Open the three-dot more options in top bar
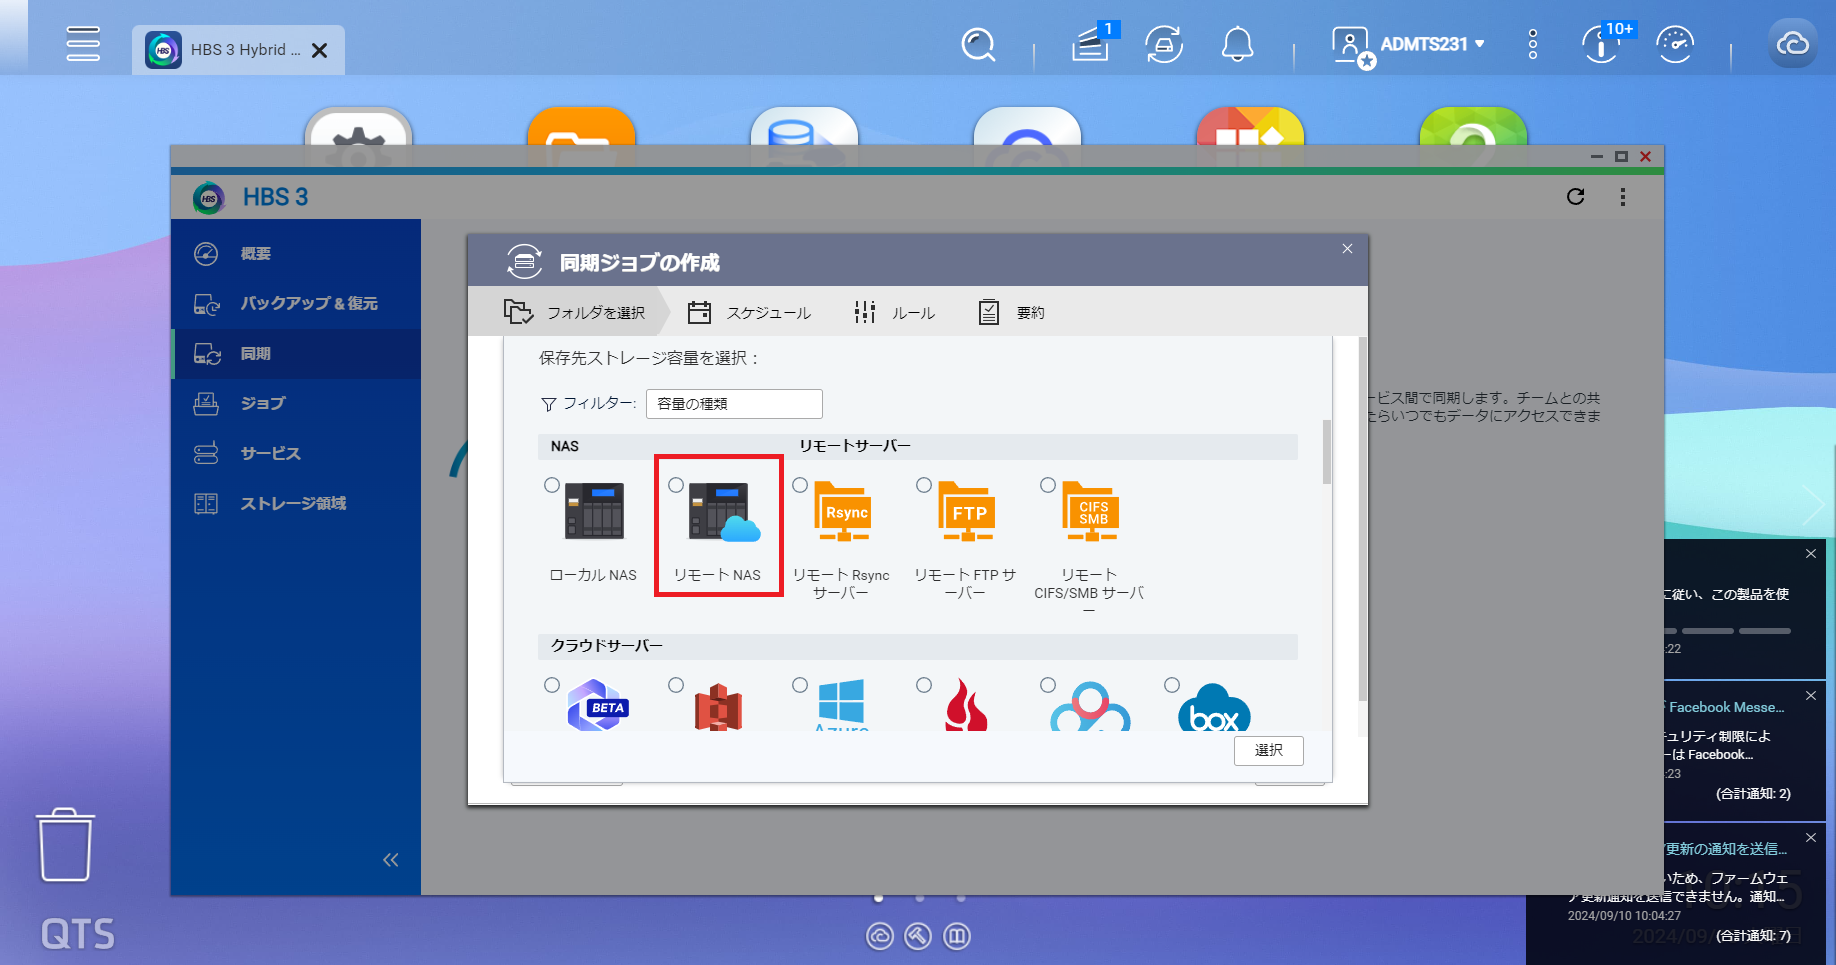 (1533, 45)
